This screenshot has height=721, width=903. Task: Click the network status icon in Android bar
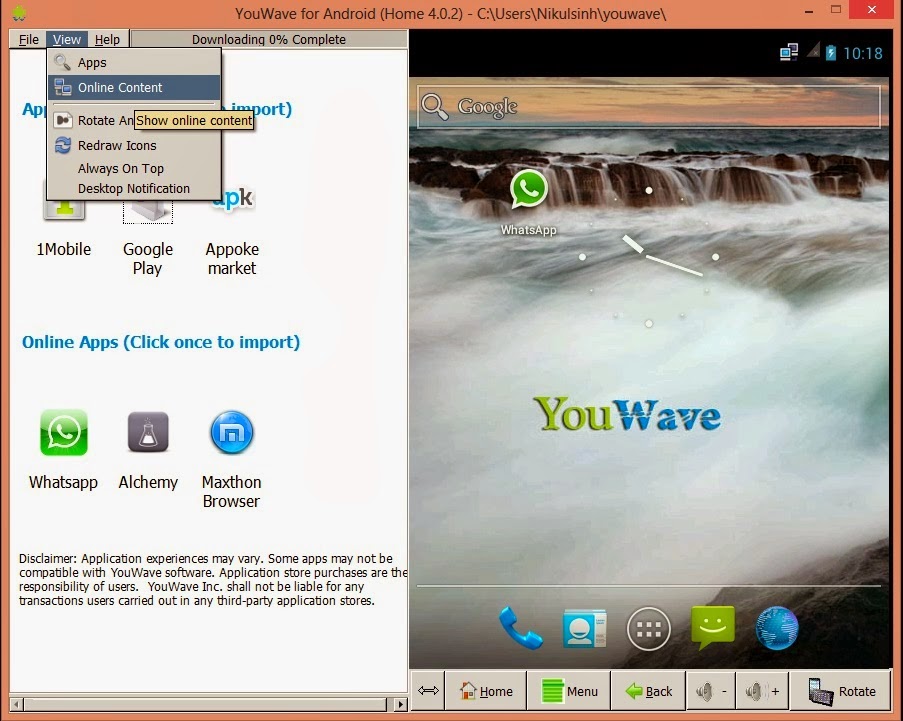point(789,52)
